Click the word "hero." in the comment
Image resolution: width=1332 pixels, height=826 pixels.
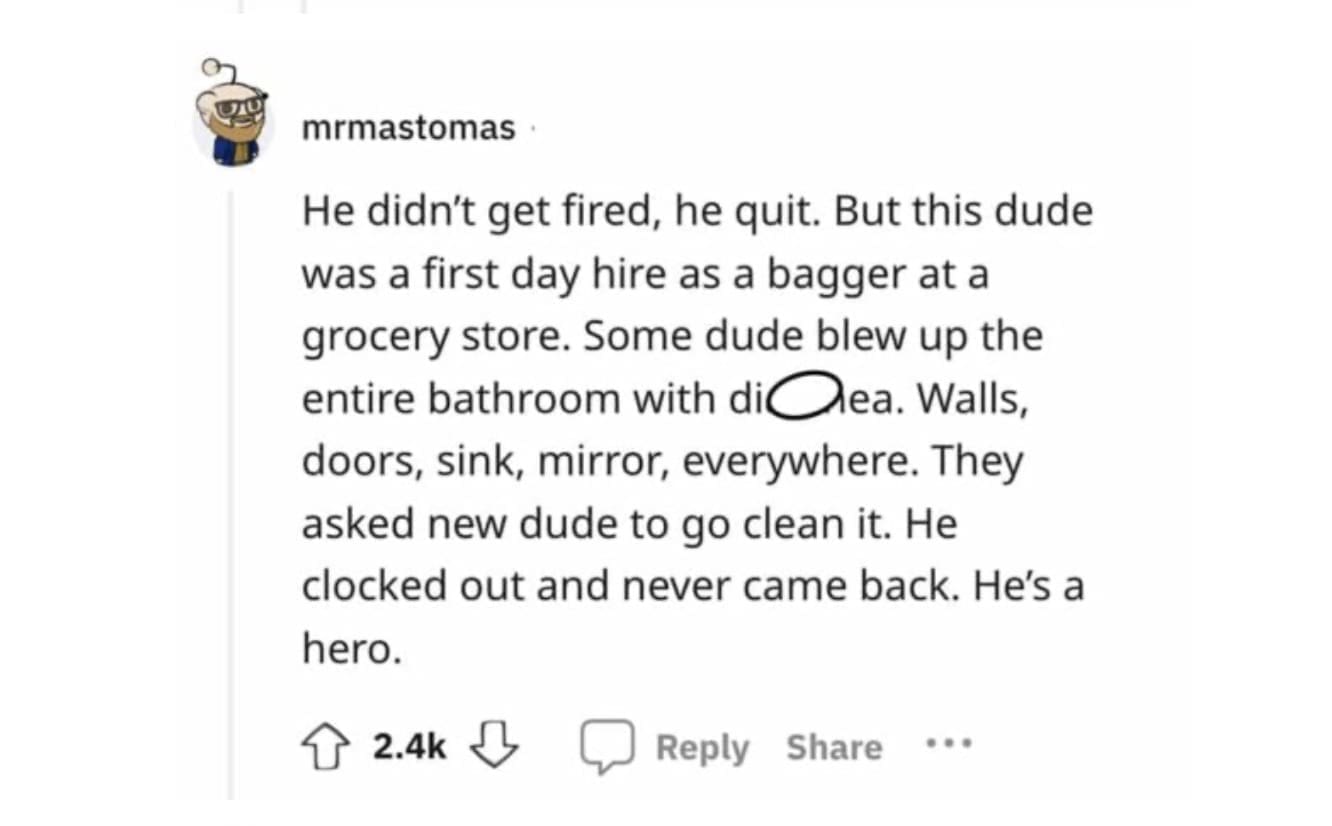coord(352,650)
